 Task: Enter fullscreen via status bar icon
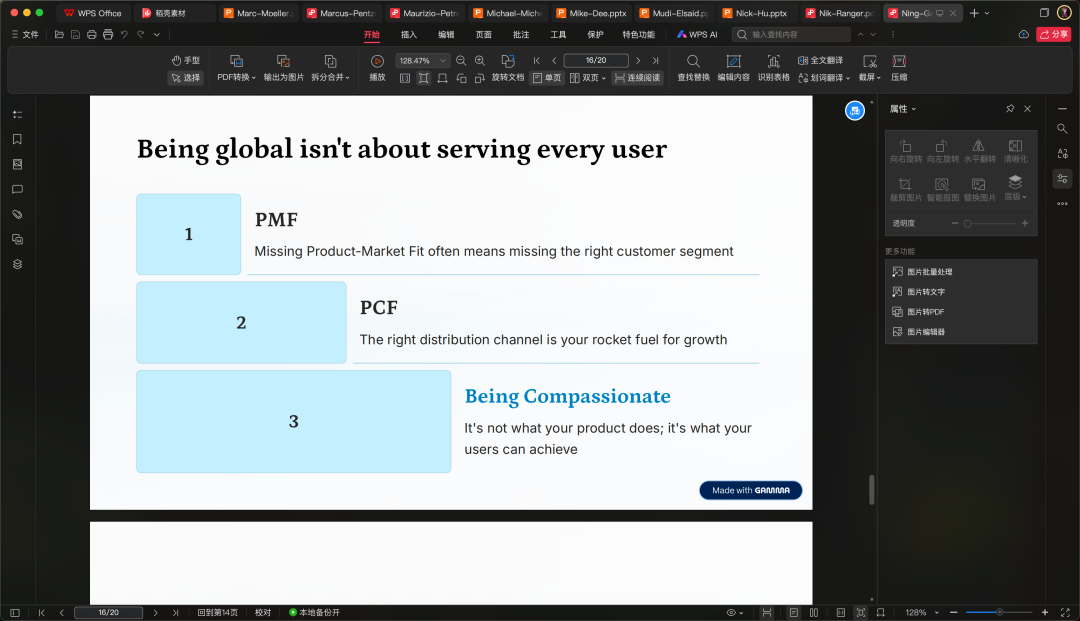[x=1065, y=612]
